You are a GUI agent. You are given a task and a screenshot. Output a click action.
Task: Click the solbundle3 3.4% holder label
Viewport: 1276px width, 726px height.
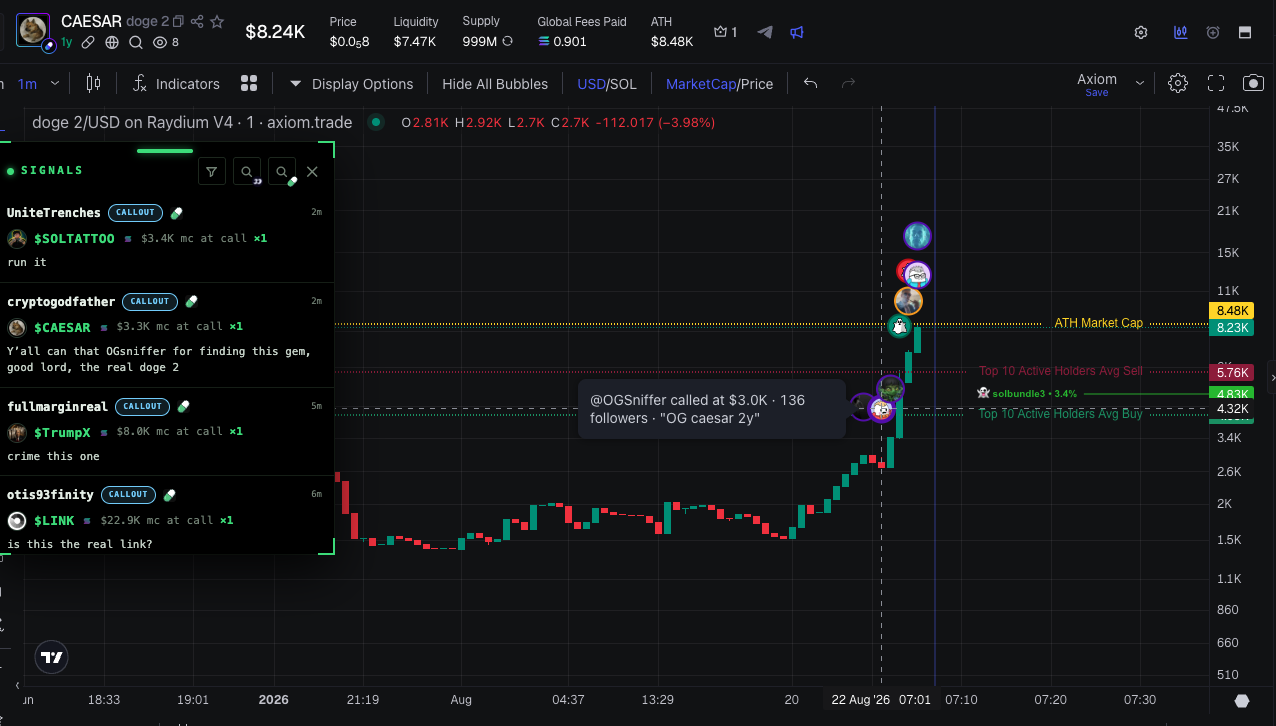[1028, 393]
